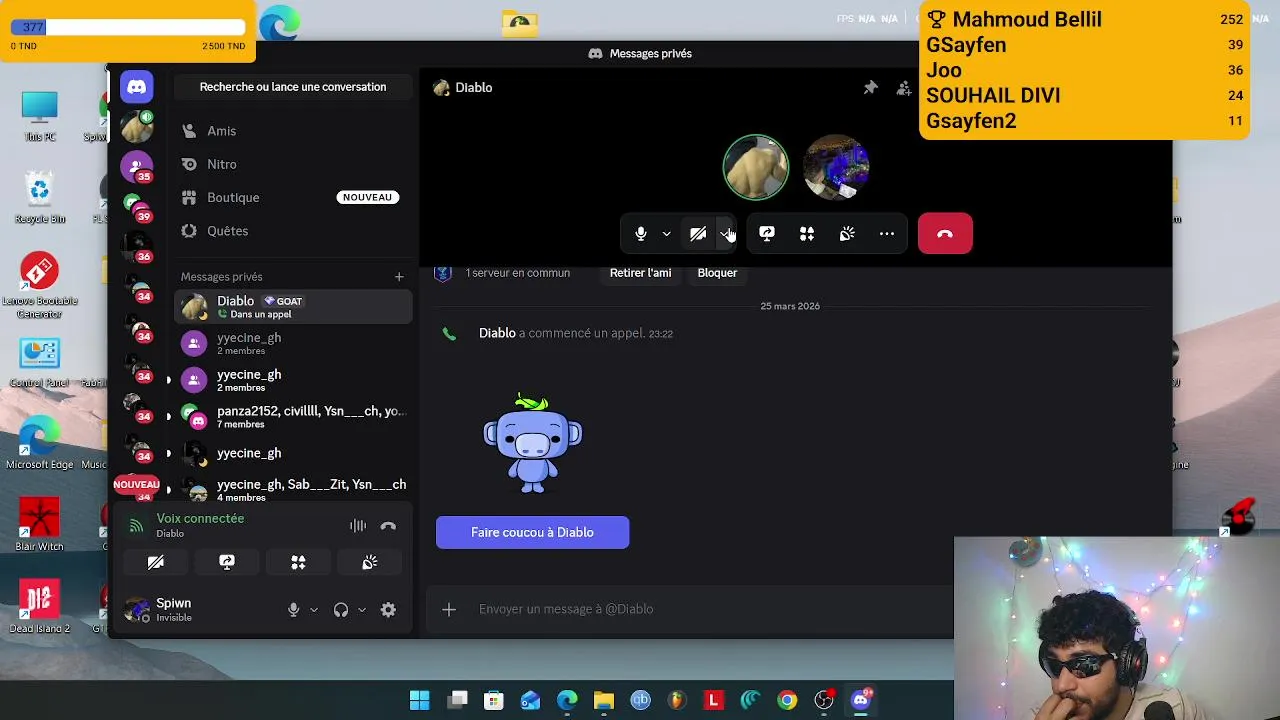1280x720 pixels.
Task: Expand output device arrow beside headphones
Action: tap(362, 610)
